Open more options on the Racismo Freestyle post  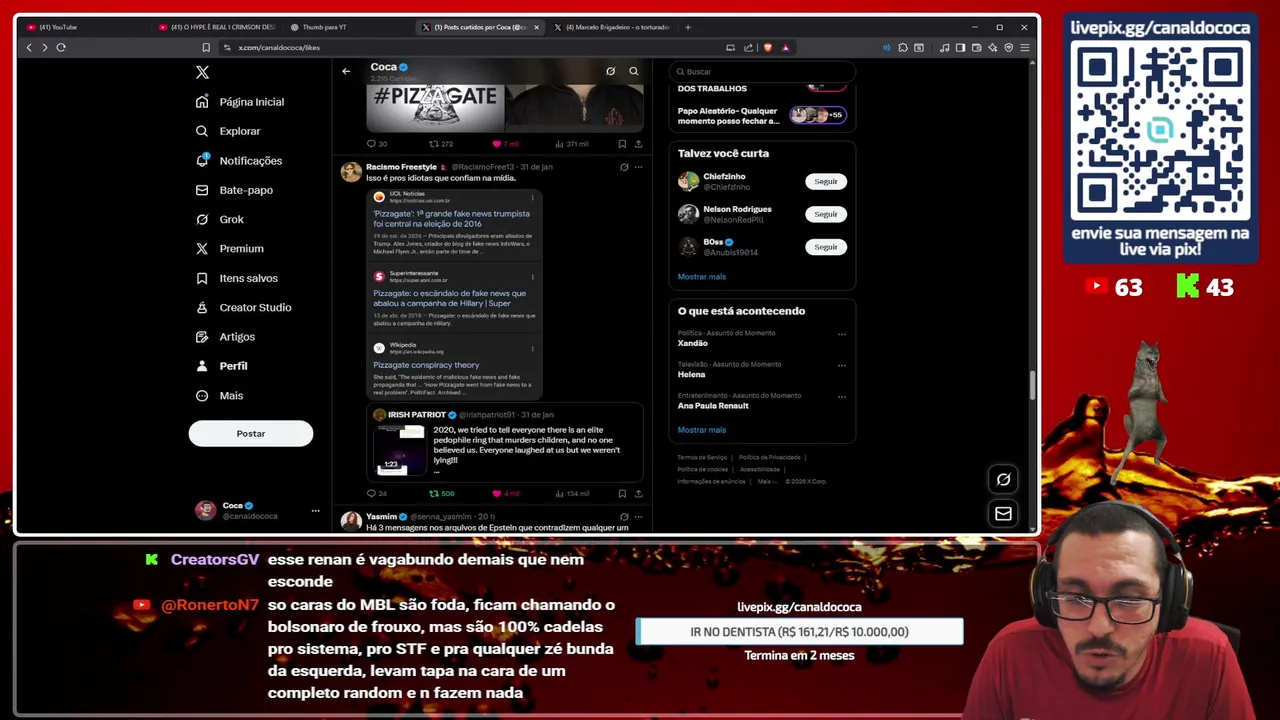pyautogui.click(x=638, y=167)
